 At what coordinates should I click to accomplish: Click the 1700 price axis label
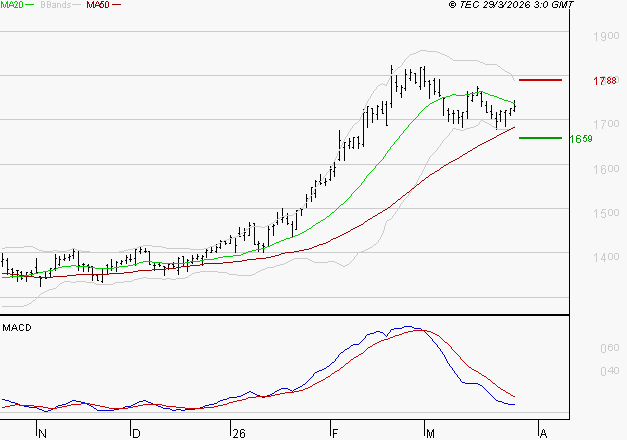point(606,124)
